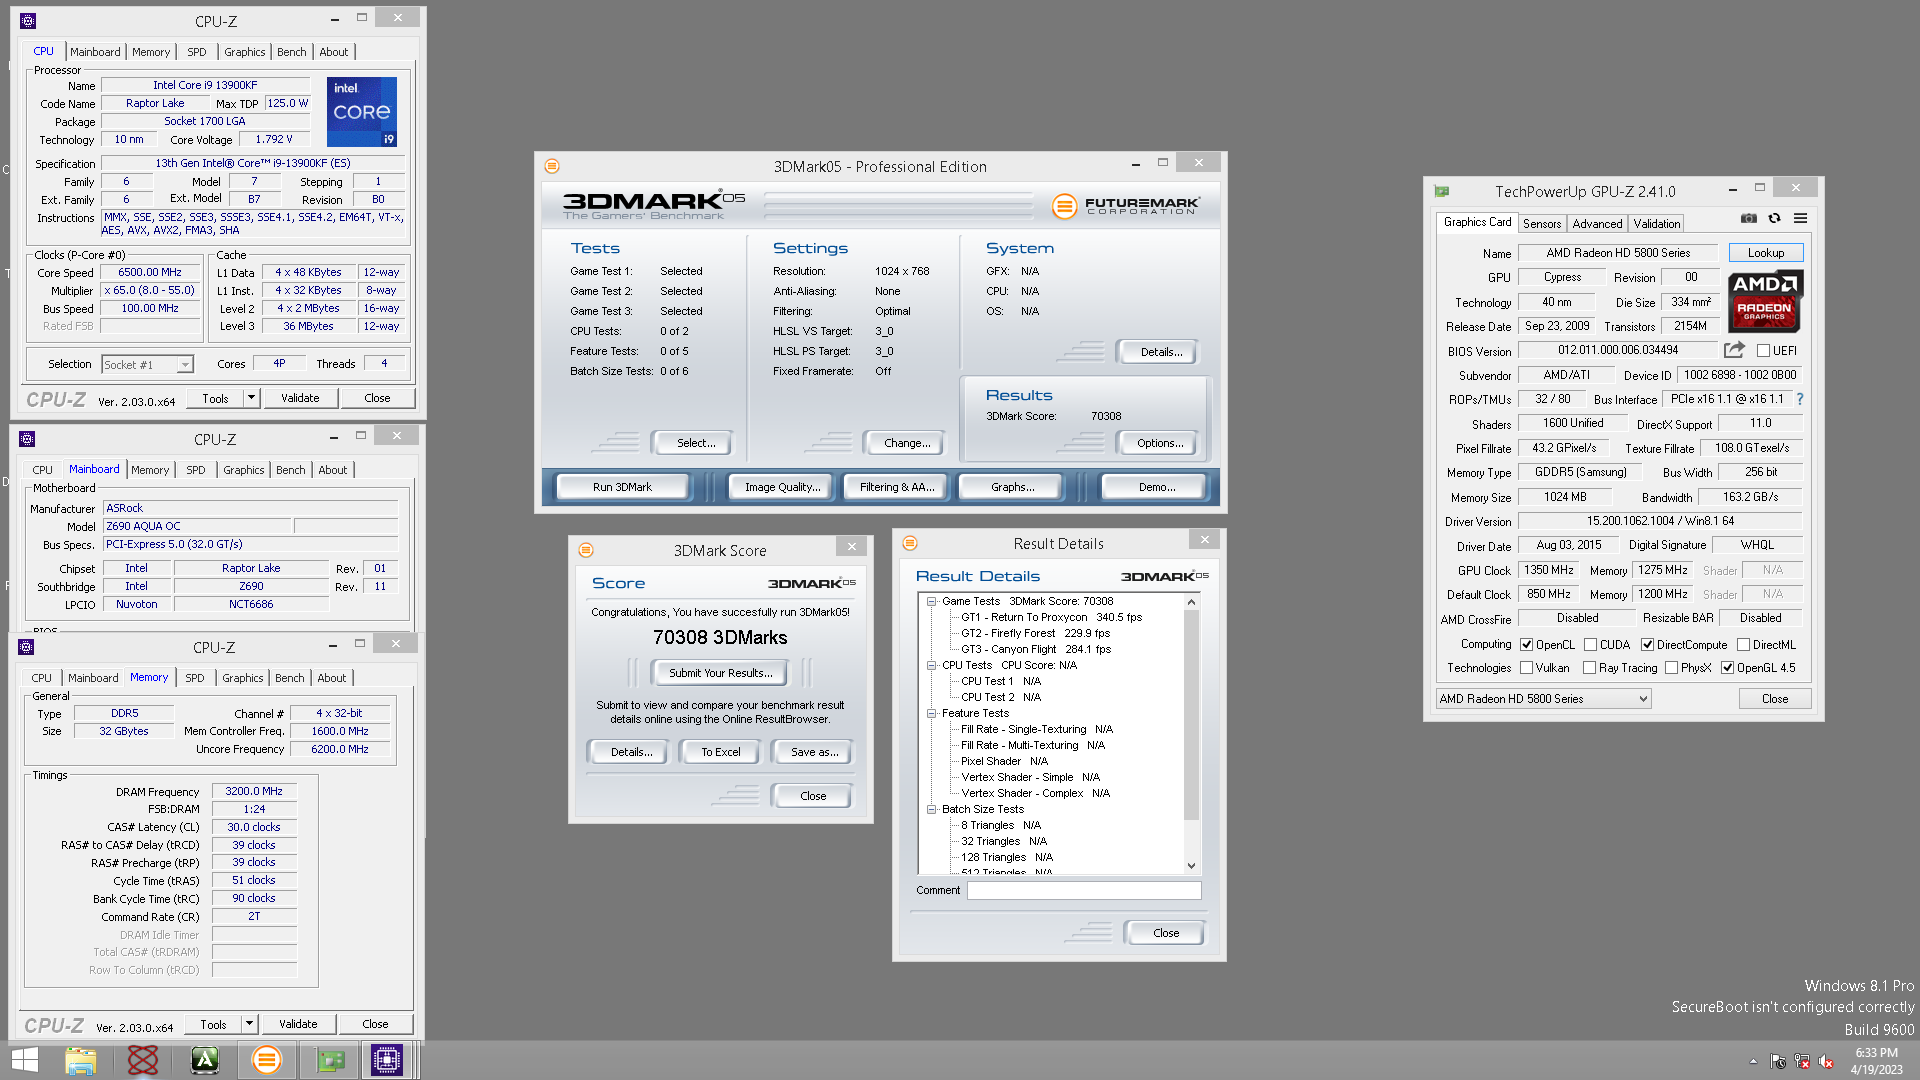Open the red atom-shaped taskbar app
Viewport: 1920px width, 1080px height.
coord(143,1060)
